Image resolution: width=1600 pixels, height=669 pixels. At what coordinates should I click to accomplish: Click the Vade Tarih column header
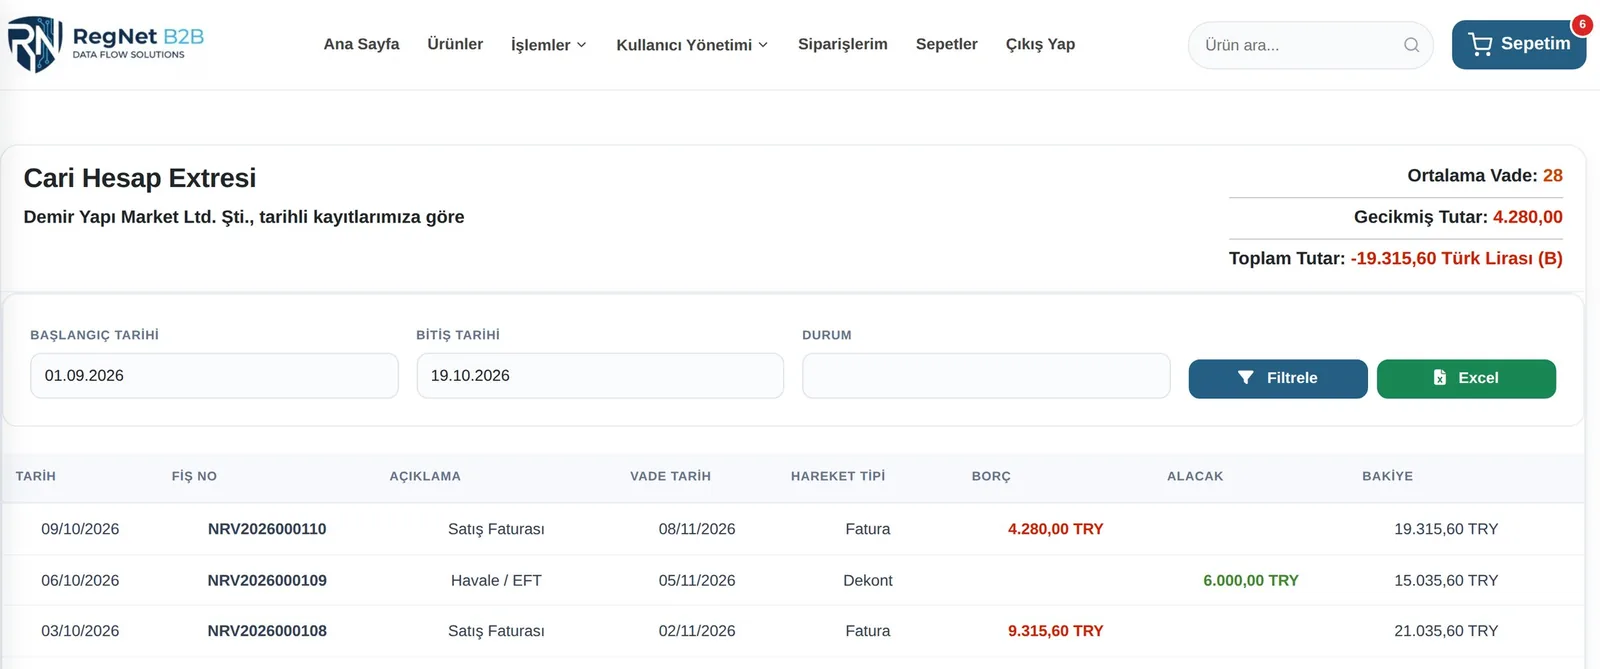(x=670, y=476)
